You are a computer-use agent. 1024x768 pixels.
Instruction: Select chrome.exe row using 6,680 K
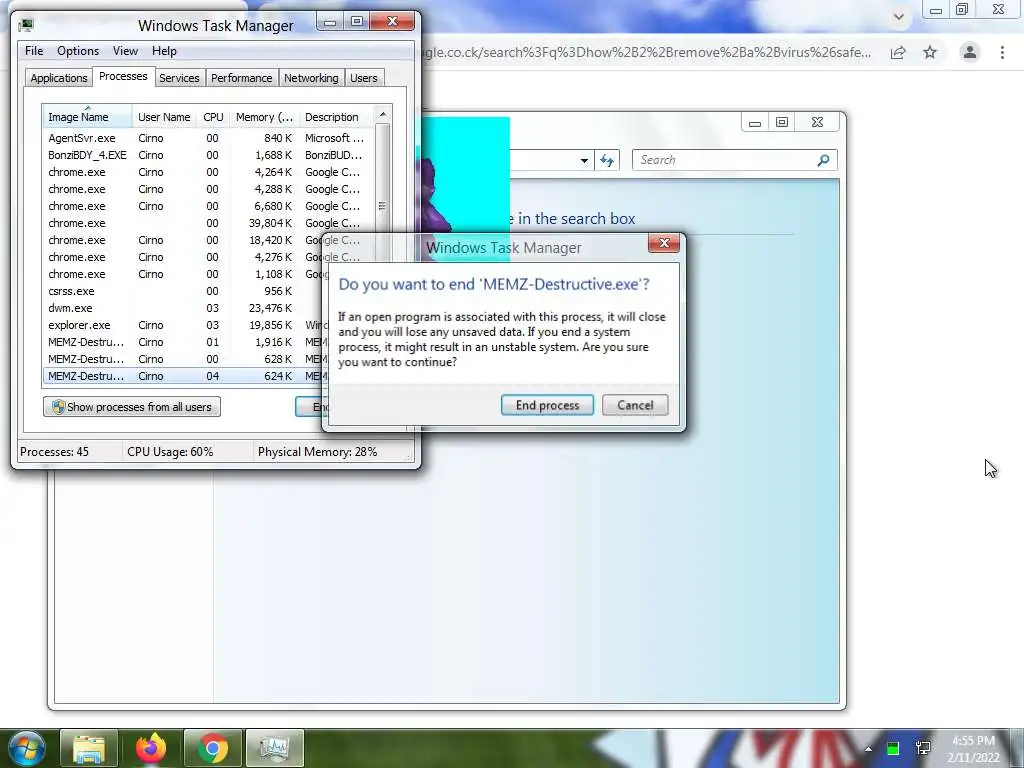(x=209, y=206)
